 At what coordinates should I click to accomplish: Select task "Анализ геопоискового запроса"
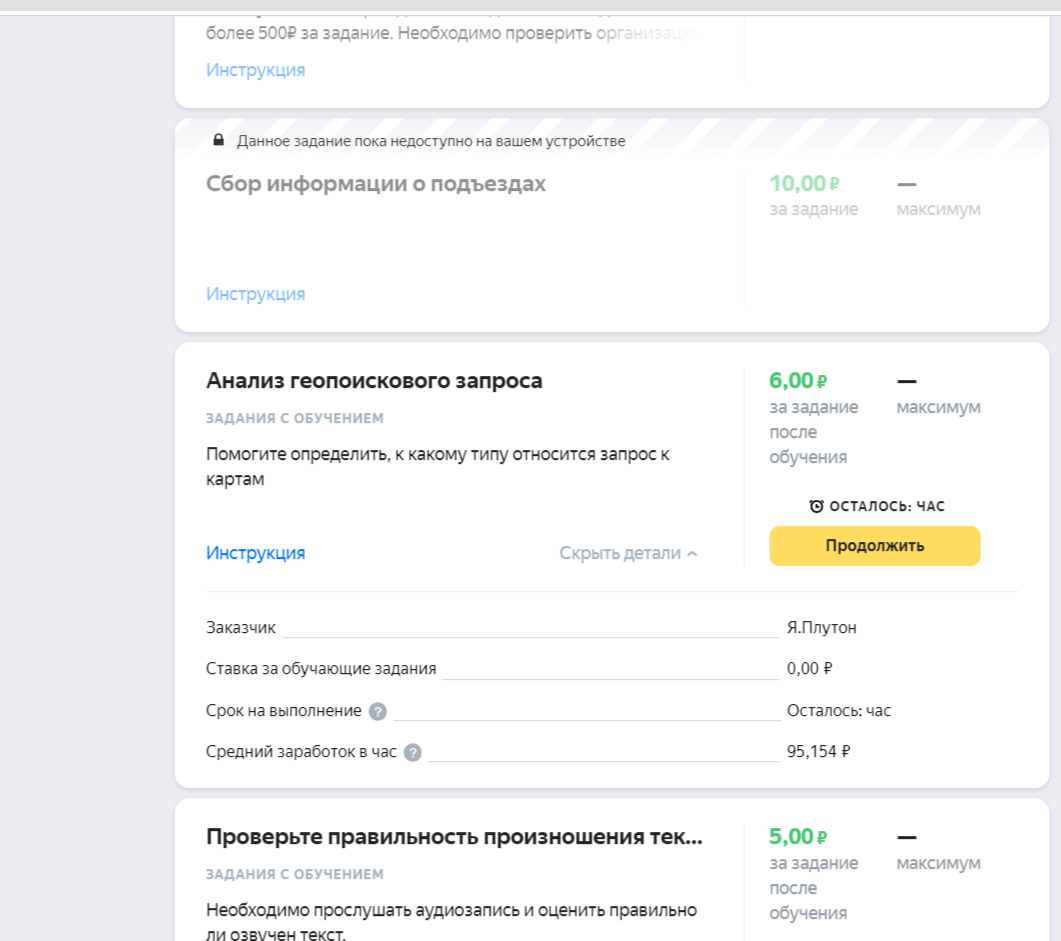tap(374, 381)
